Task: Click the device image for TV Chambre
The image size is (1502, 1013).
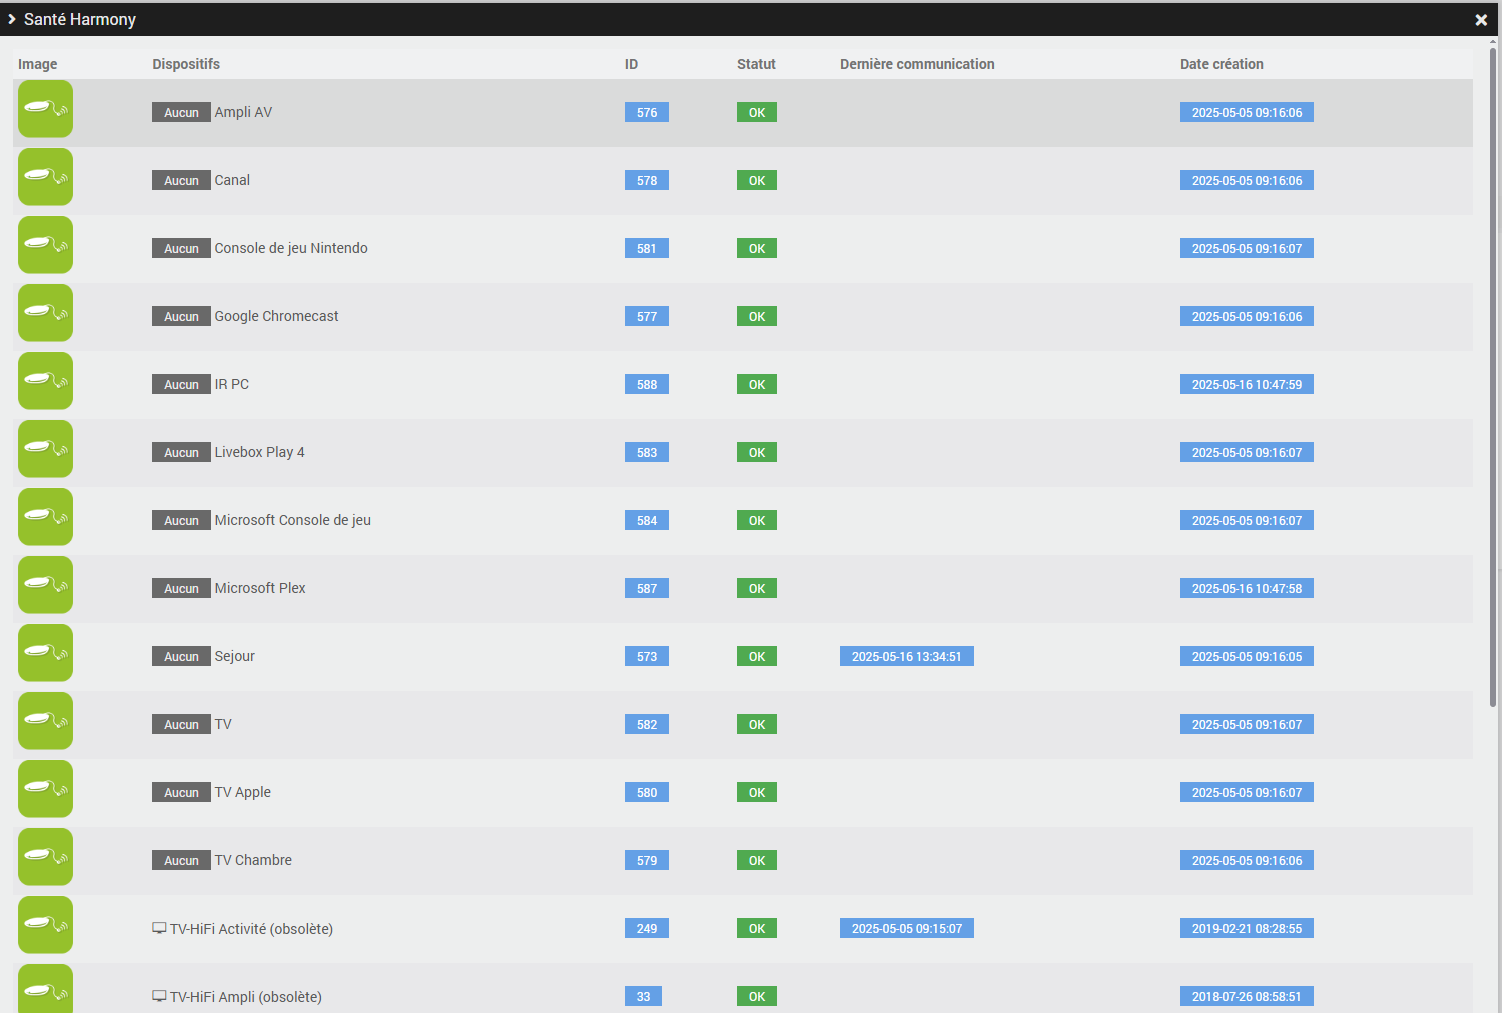Action: pyautogui.click(x=45, y=857)
